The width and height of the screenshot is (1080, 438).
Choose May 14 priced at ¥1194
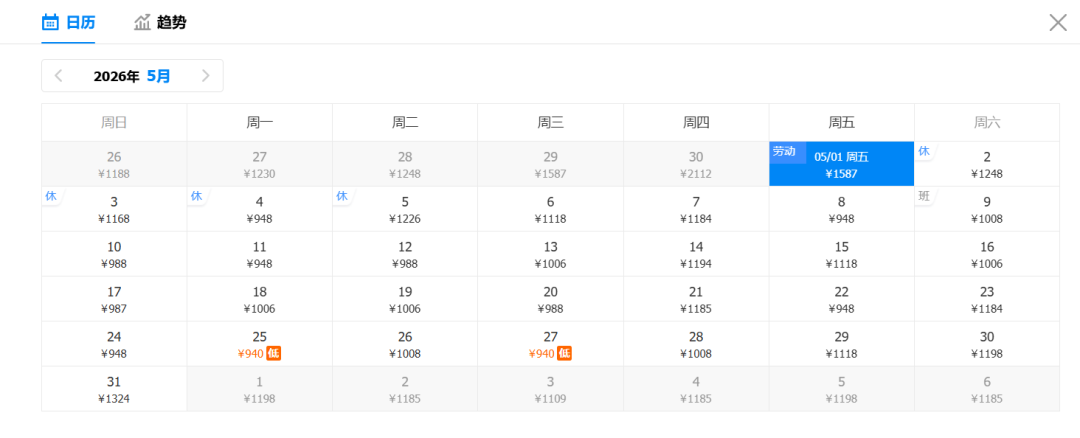(x=696, y=254)
